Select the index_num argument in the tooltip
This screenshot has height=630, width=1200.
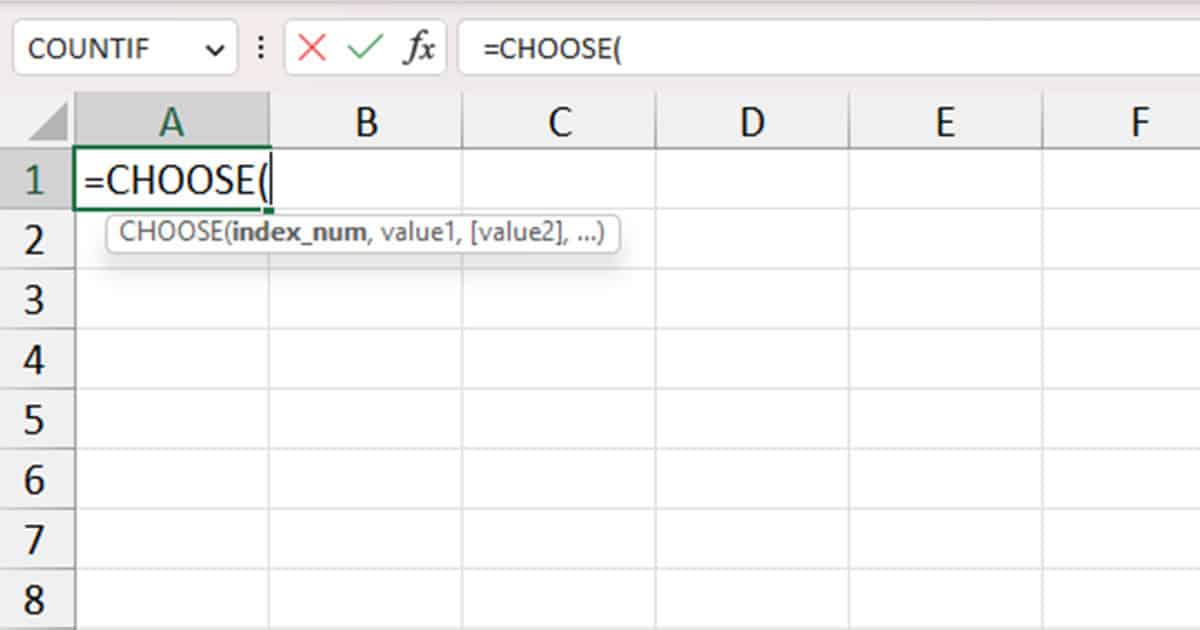click(299, 233)
